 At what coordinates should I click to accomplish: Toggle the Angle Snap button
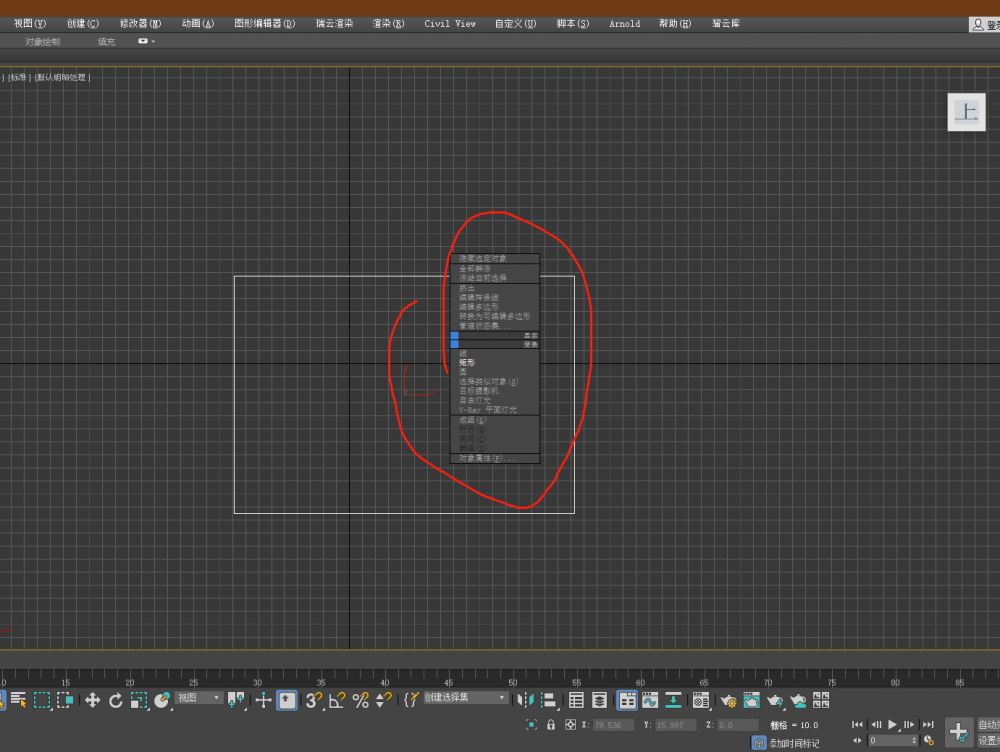337,700
